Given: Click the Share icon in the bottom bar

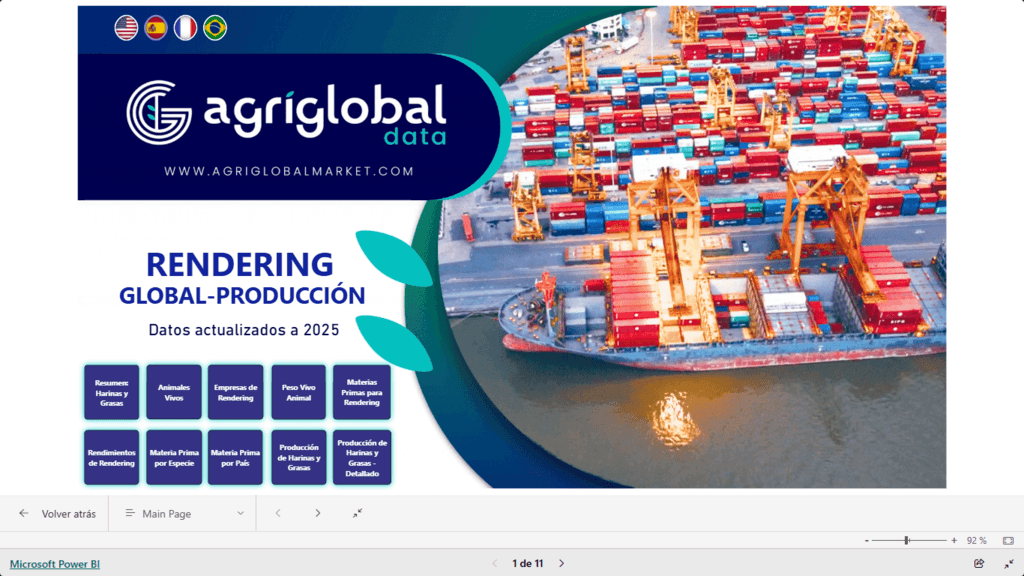Looking at the screenshot, I should [x=979, y=564].
